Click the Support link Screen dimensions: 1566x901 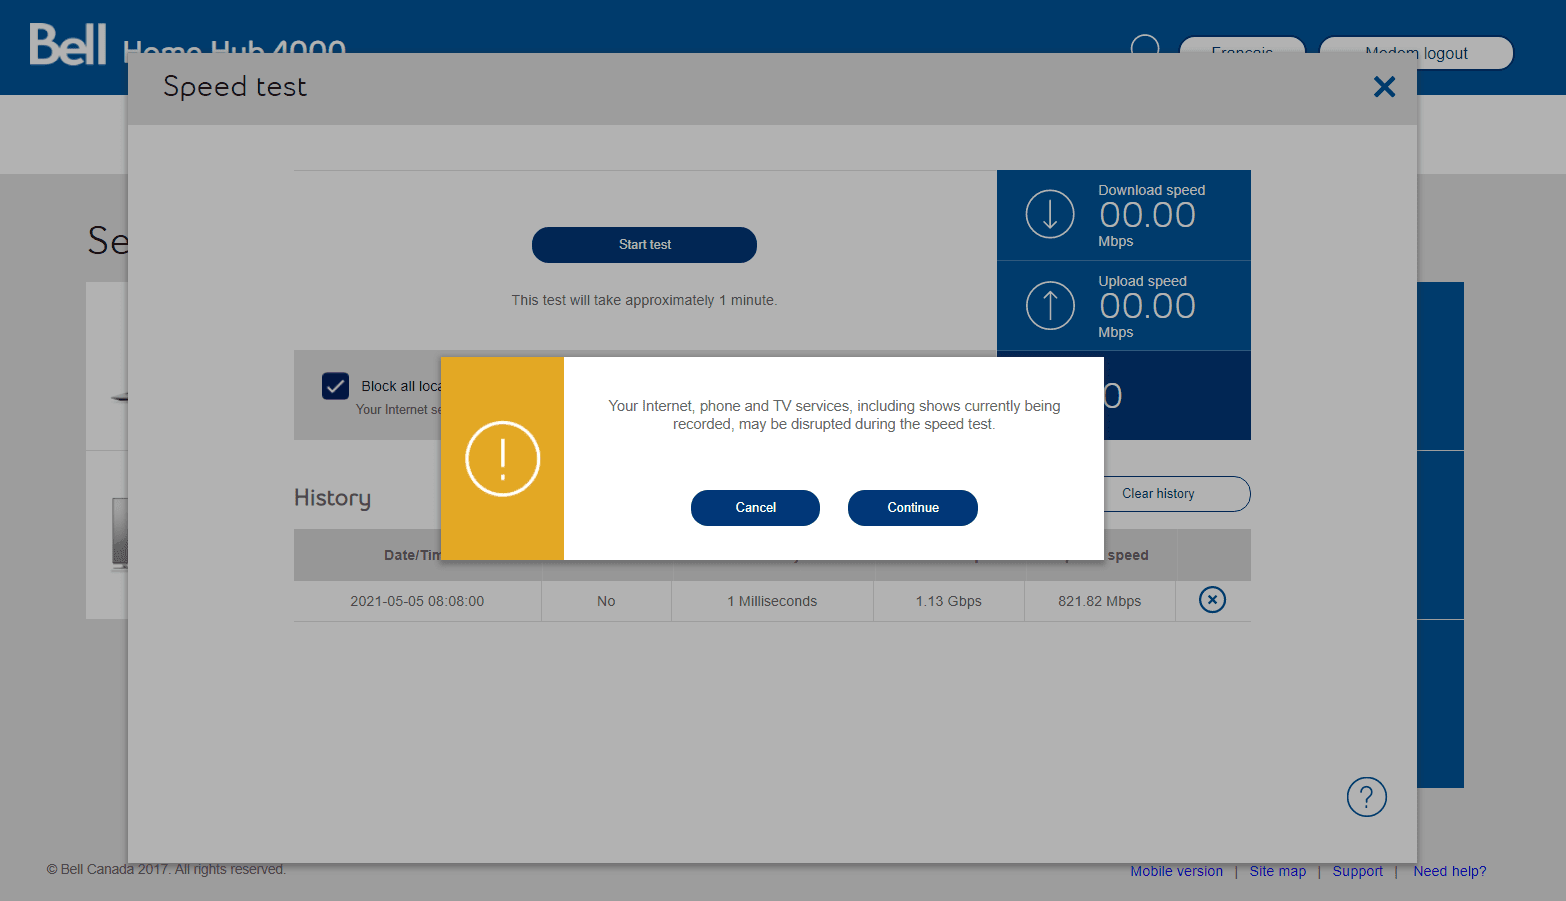(x=1357, y=871)
